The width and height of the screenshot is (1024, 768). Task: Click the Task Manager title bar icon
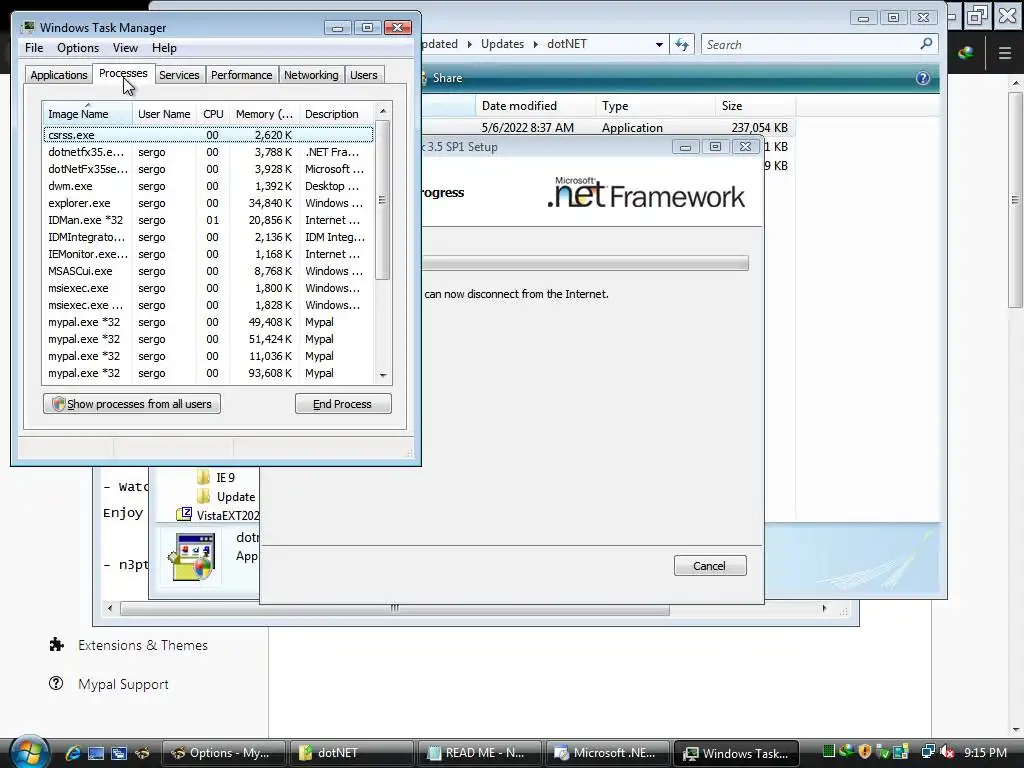coord(27,27)
